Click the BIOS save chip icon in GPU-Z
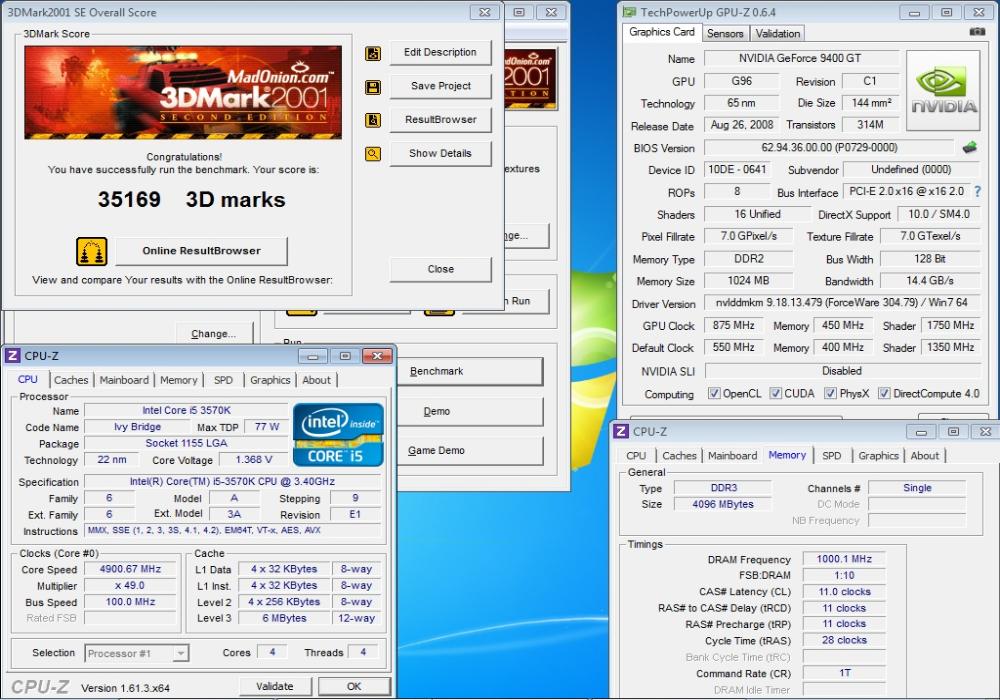 [969, 148]
